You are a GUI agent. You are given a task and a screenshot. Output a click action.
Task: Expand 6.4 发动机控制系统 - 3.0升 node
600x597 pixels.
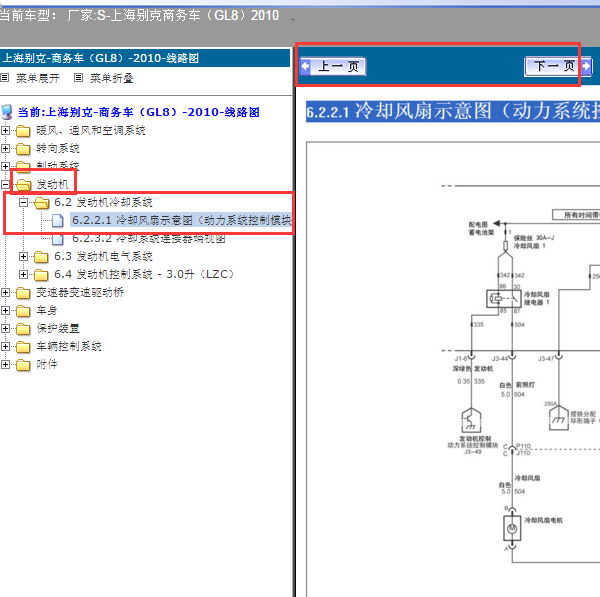[x=23, y=274]
